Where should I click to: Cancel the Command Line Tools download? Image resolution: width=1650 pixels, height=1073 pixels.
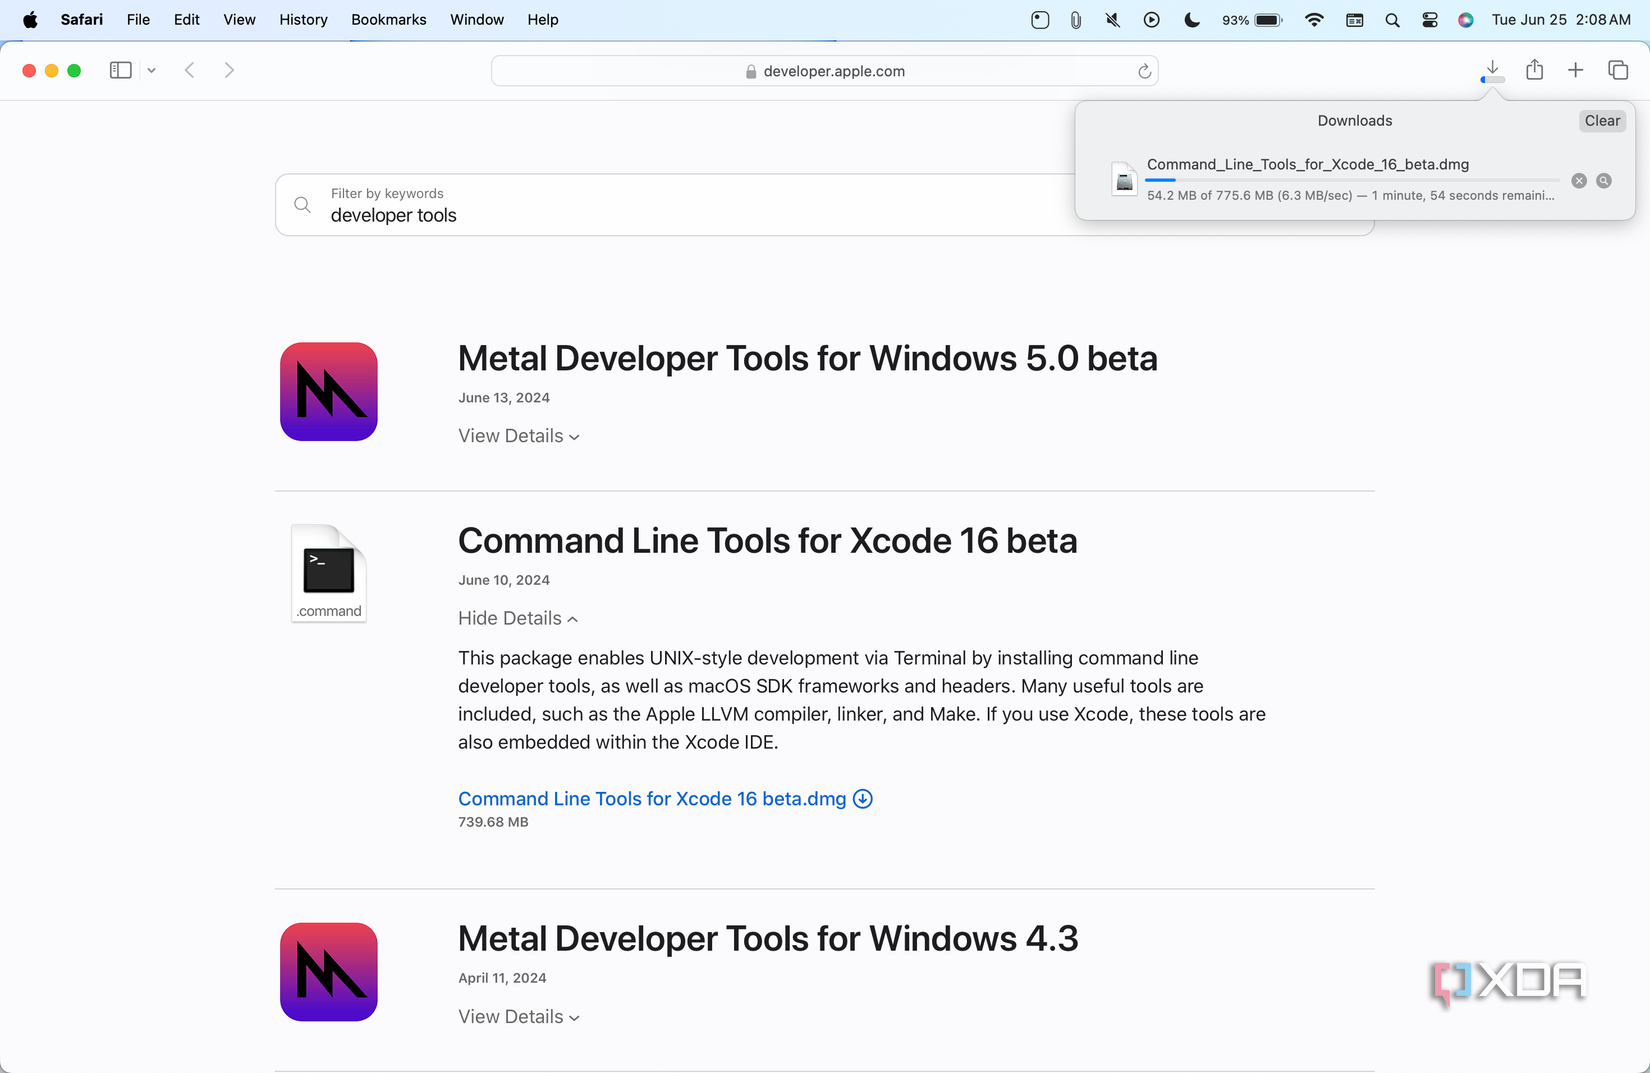1578,181
